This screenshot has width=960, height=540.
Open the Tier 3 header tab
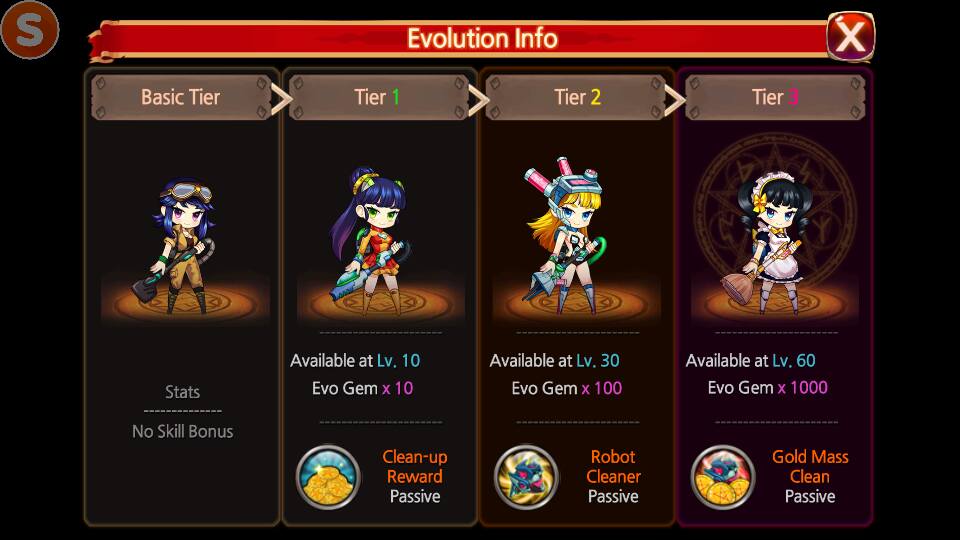coord(775,97)
